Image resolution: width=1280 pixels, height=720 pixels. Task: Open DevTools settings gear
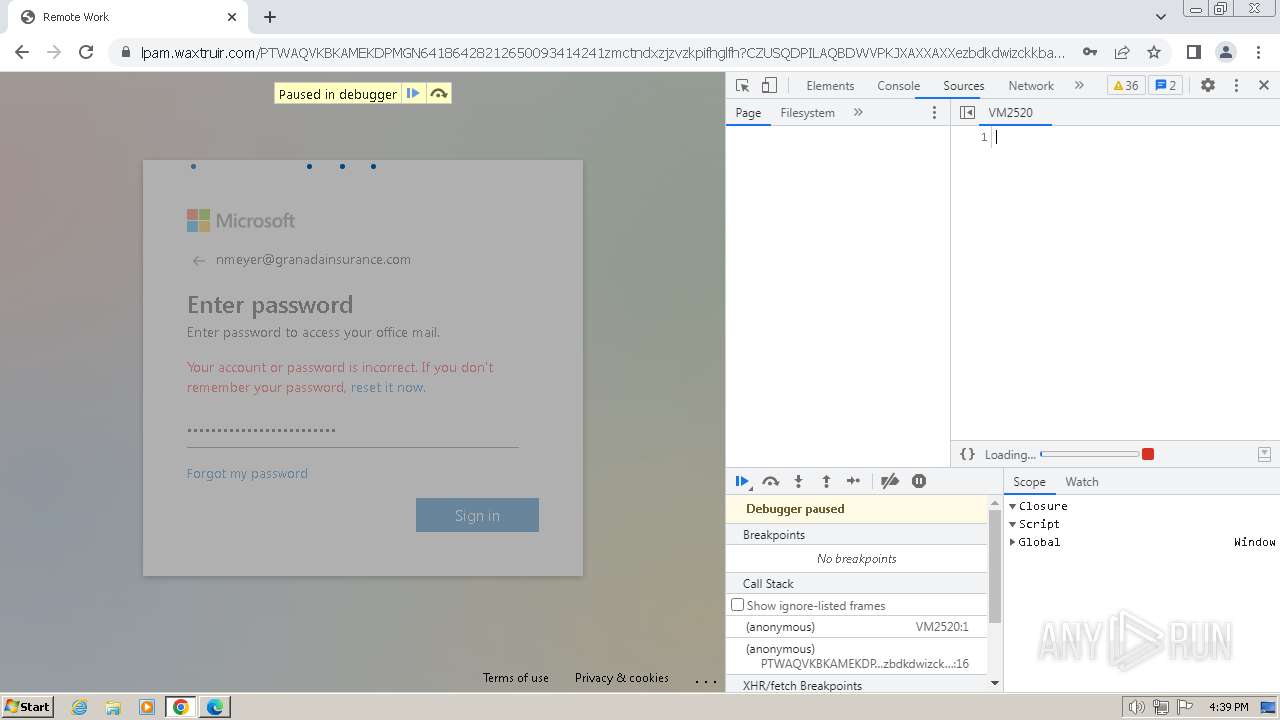[1208, 86]
